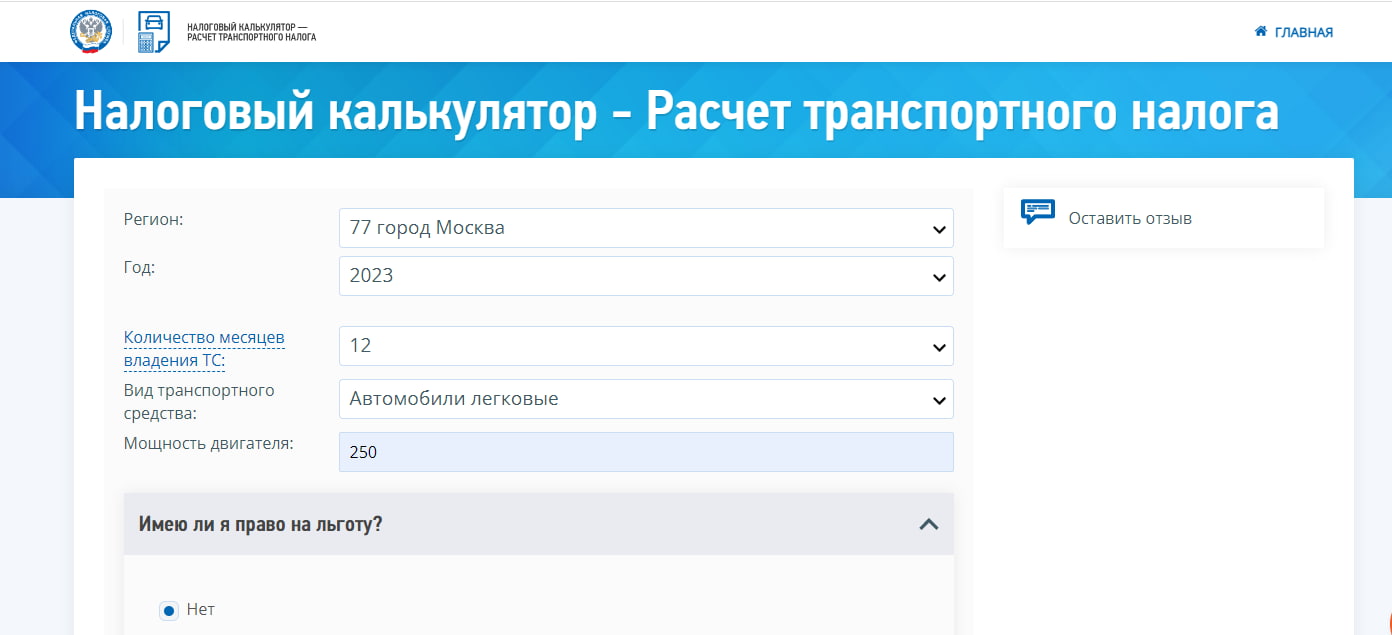
Task: Click the chevron on the vehicle type selector
Action: pos(938,399)
